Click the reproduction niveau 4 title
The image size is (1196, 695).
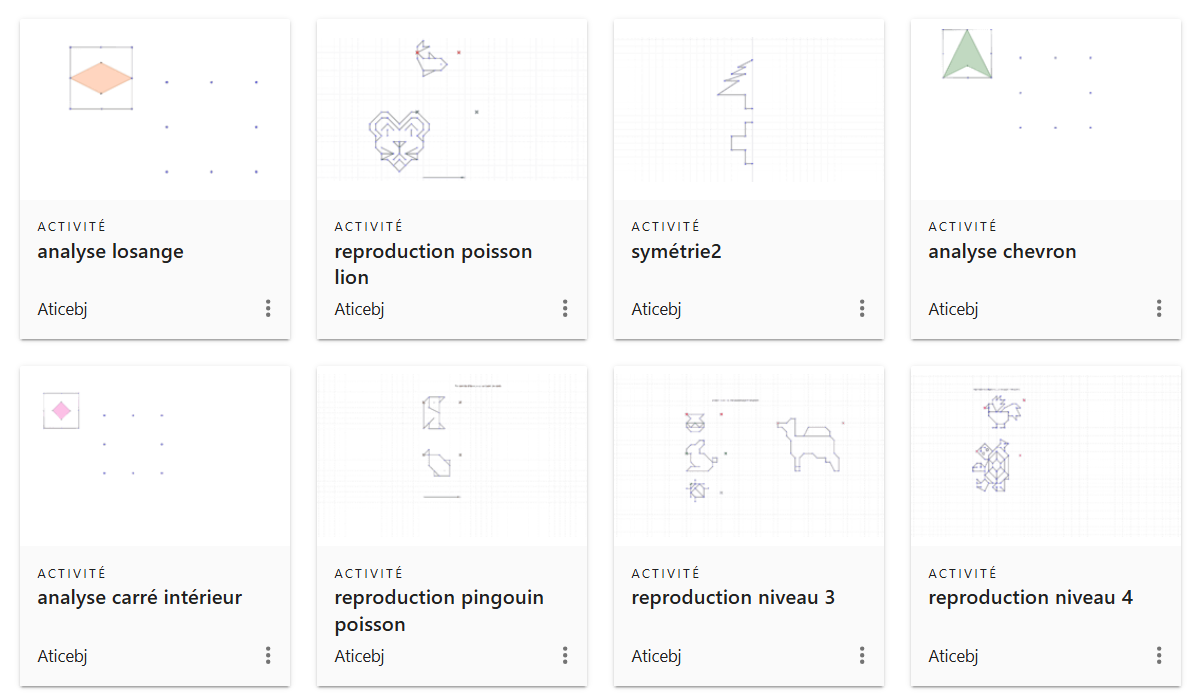1030,598
